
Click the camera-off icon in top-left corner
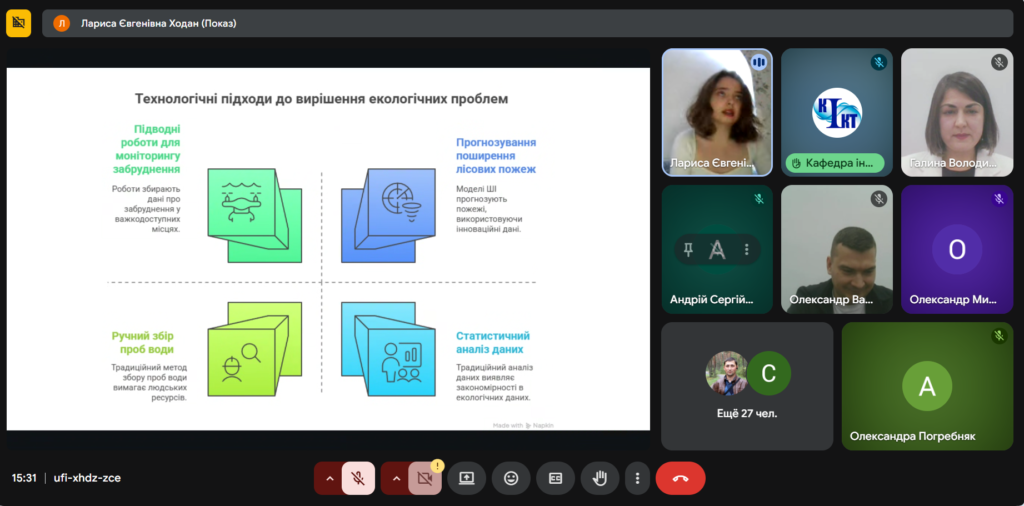click(19, 22)
